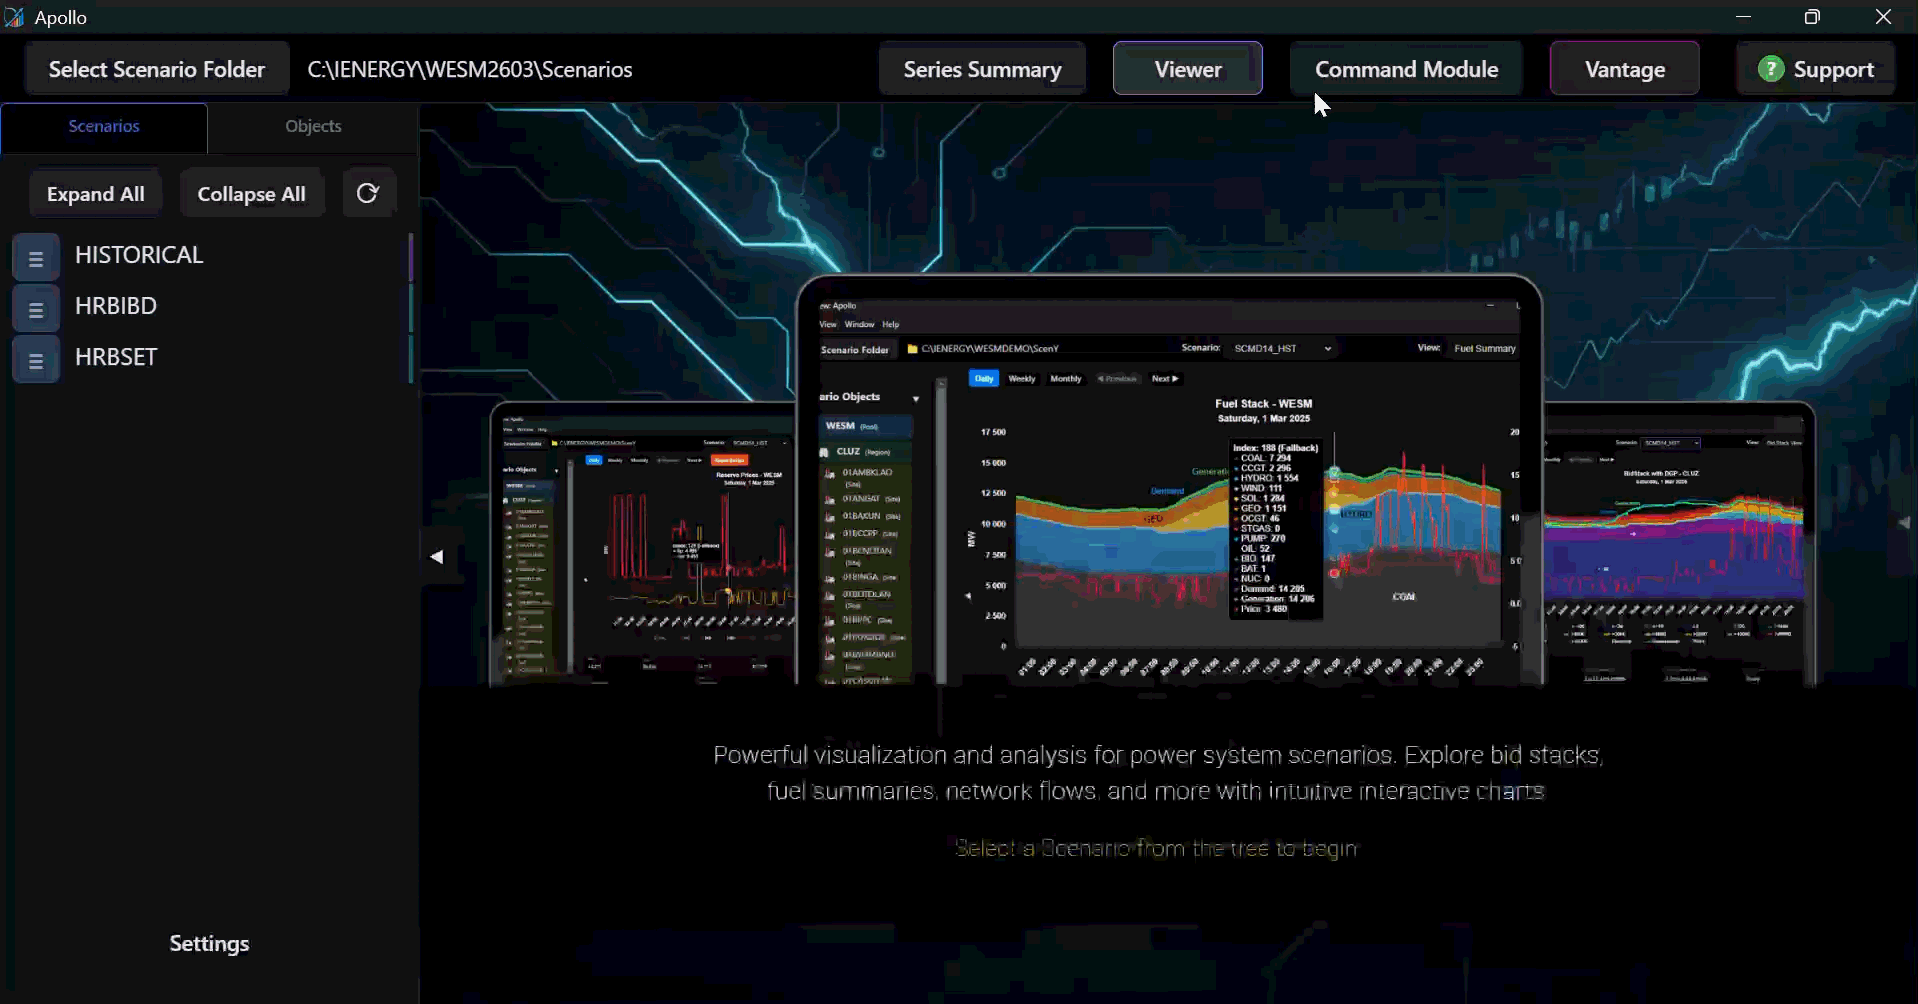
Task: Open the Viewer module
Action: [x=1188, y=69]
